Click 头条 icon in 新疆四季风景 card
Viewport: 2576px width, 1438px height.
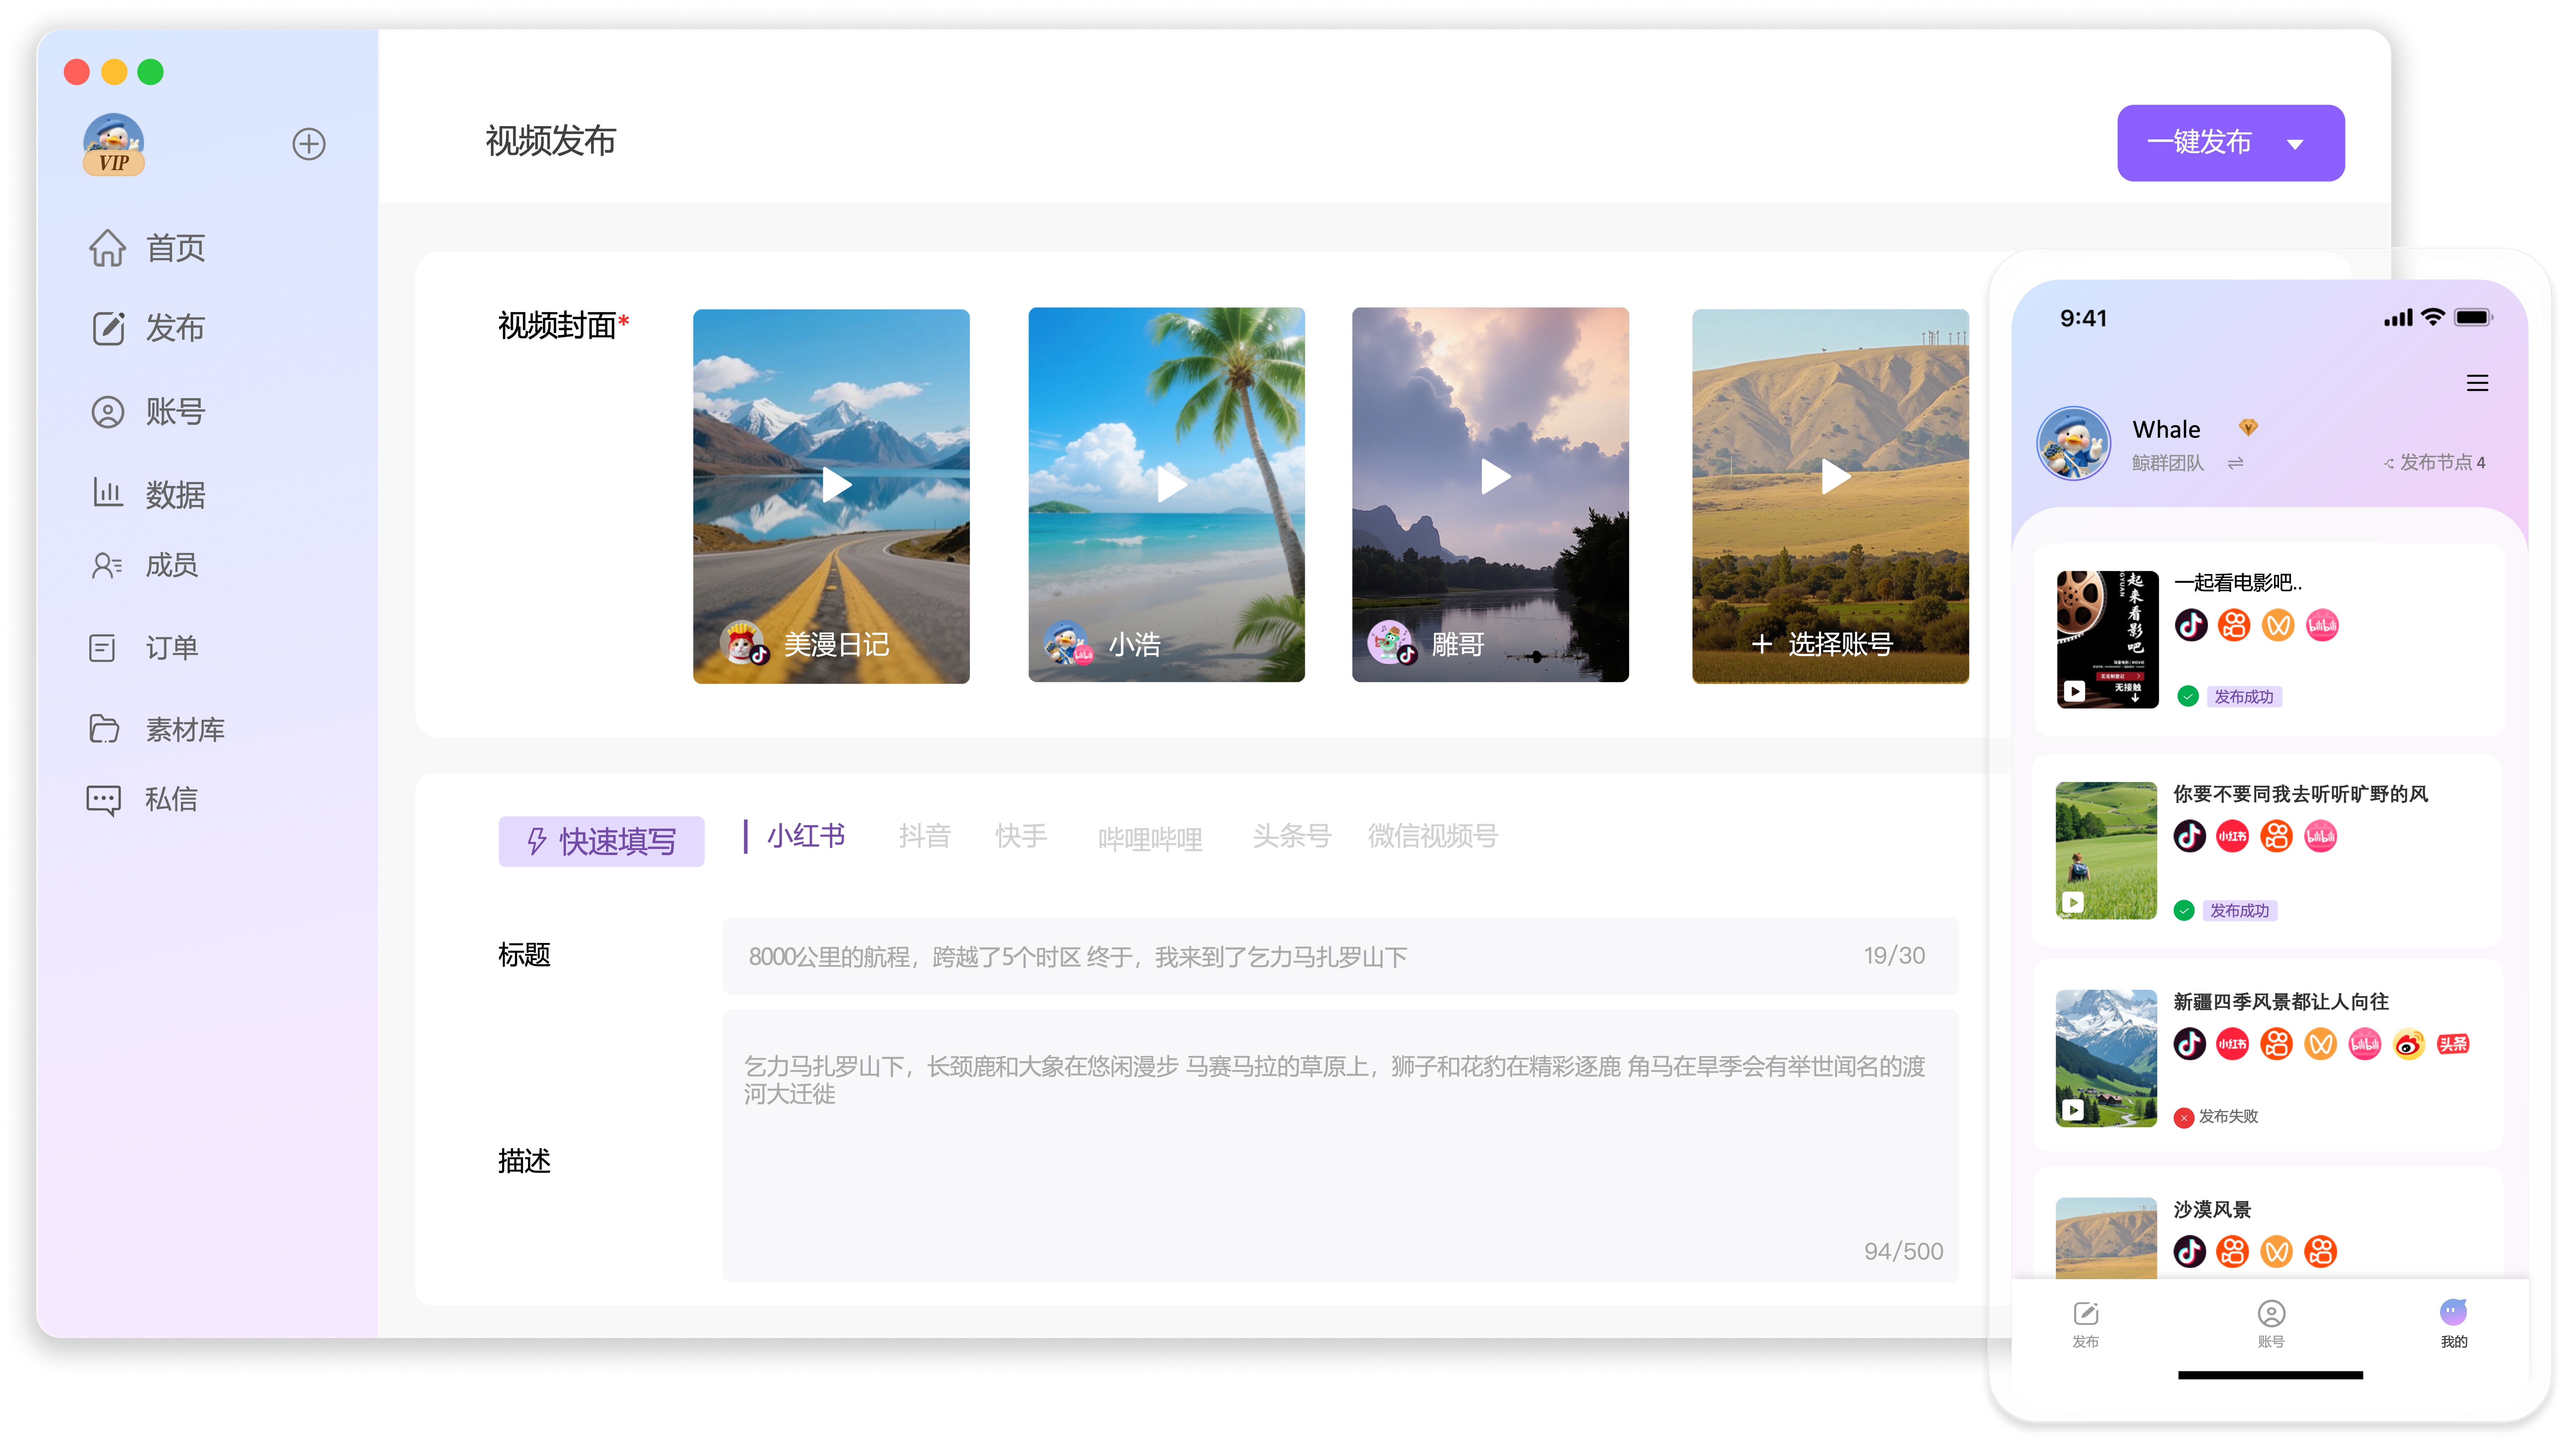pos(2452,1044)
